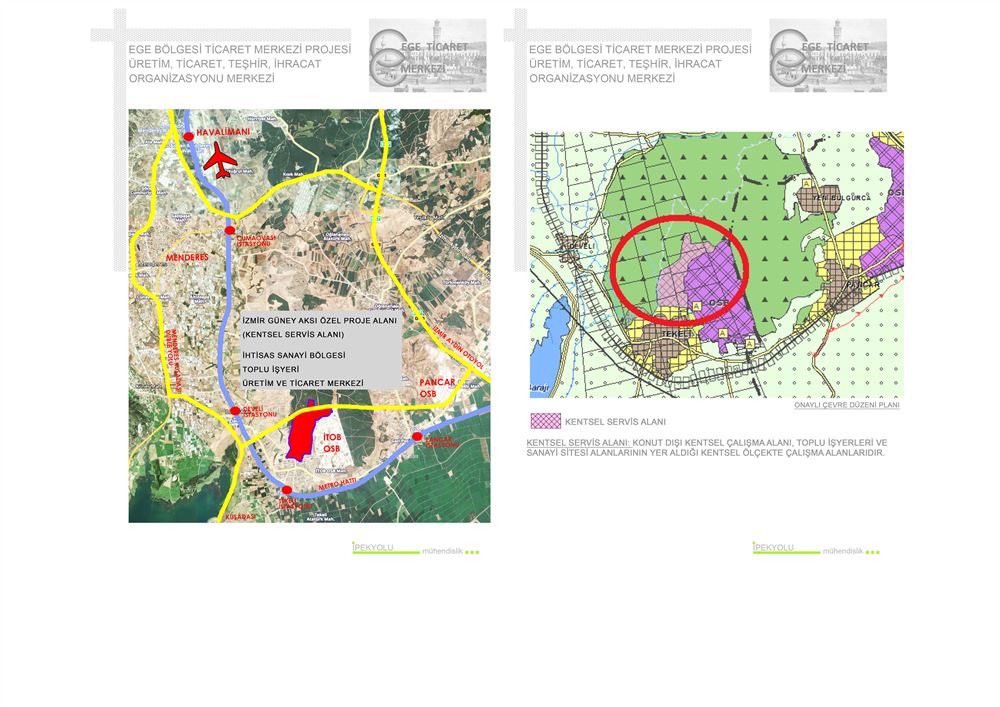Select 'İHTİSAS SANAYİ BÖLGESİ' line in gray box
1000x707 pixels.
[x=294, y=355]
